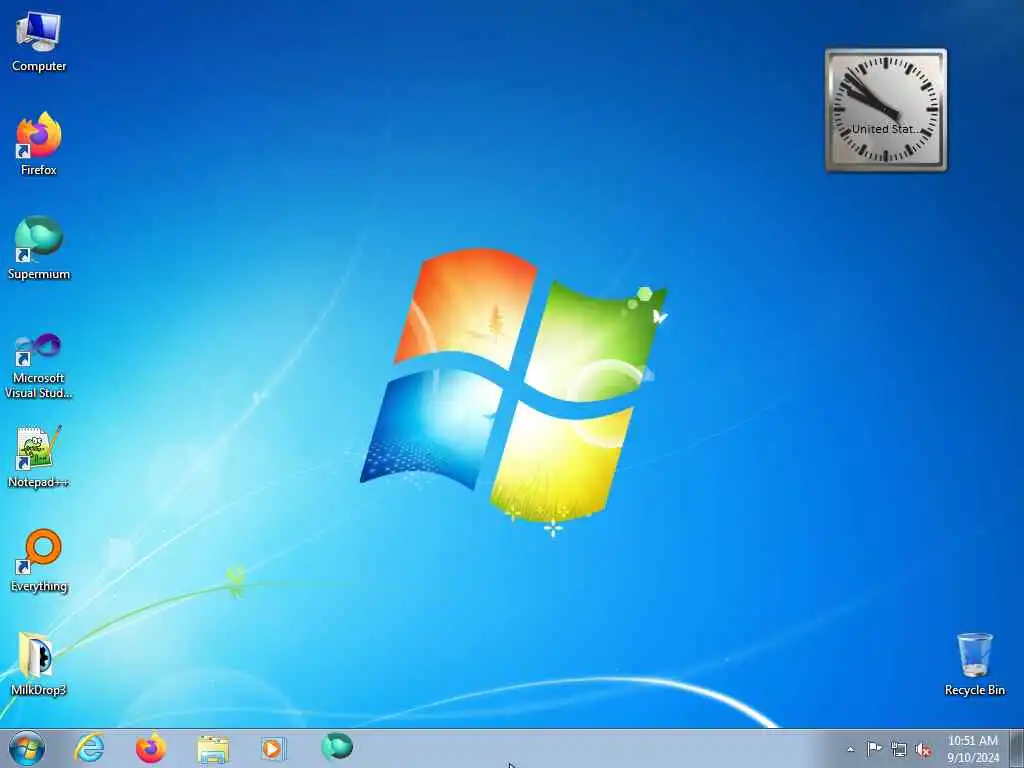This screenshot has height=768, width=1024.
Task: Select the Microsoft Visual Studio shortcut
Action: pyautogui.click(x=39, y=366)
